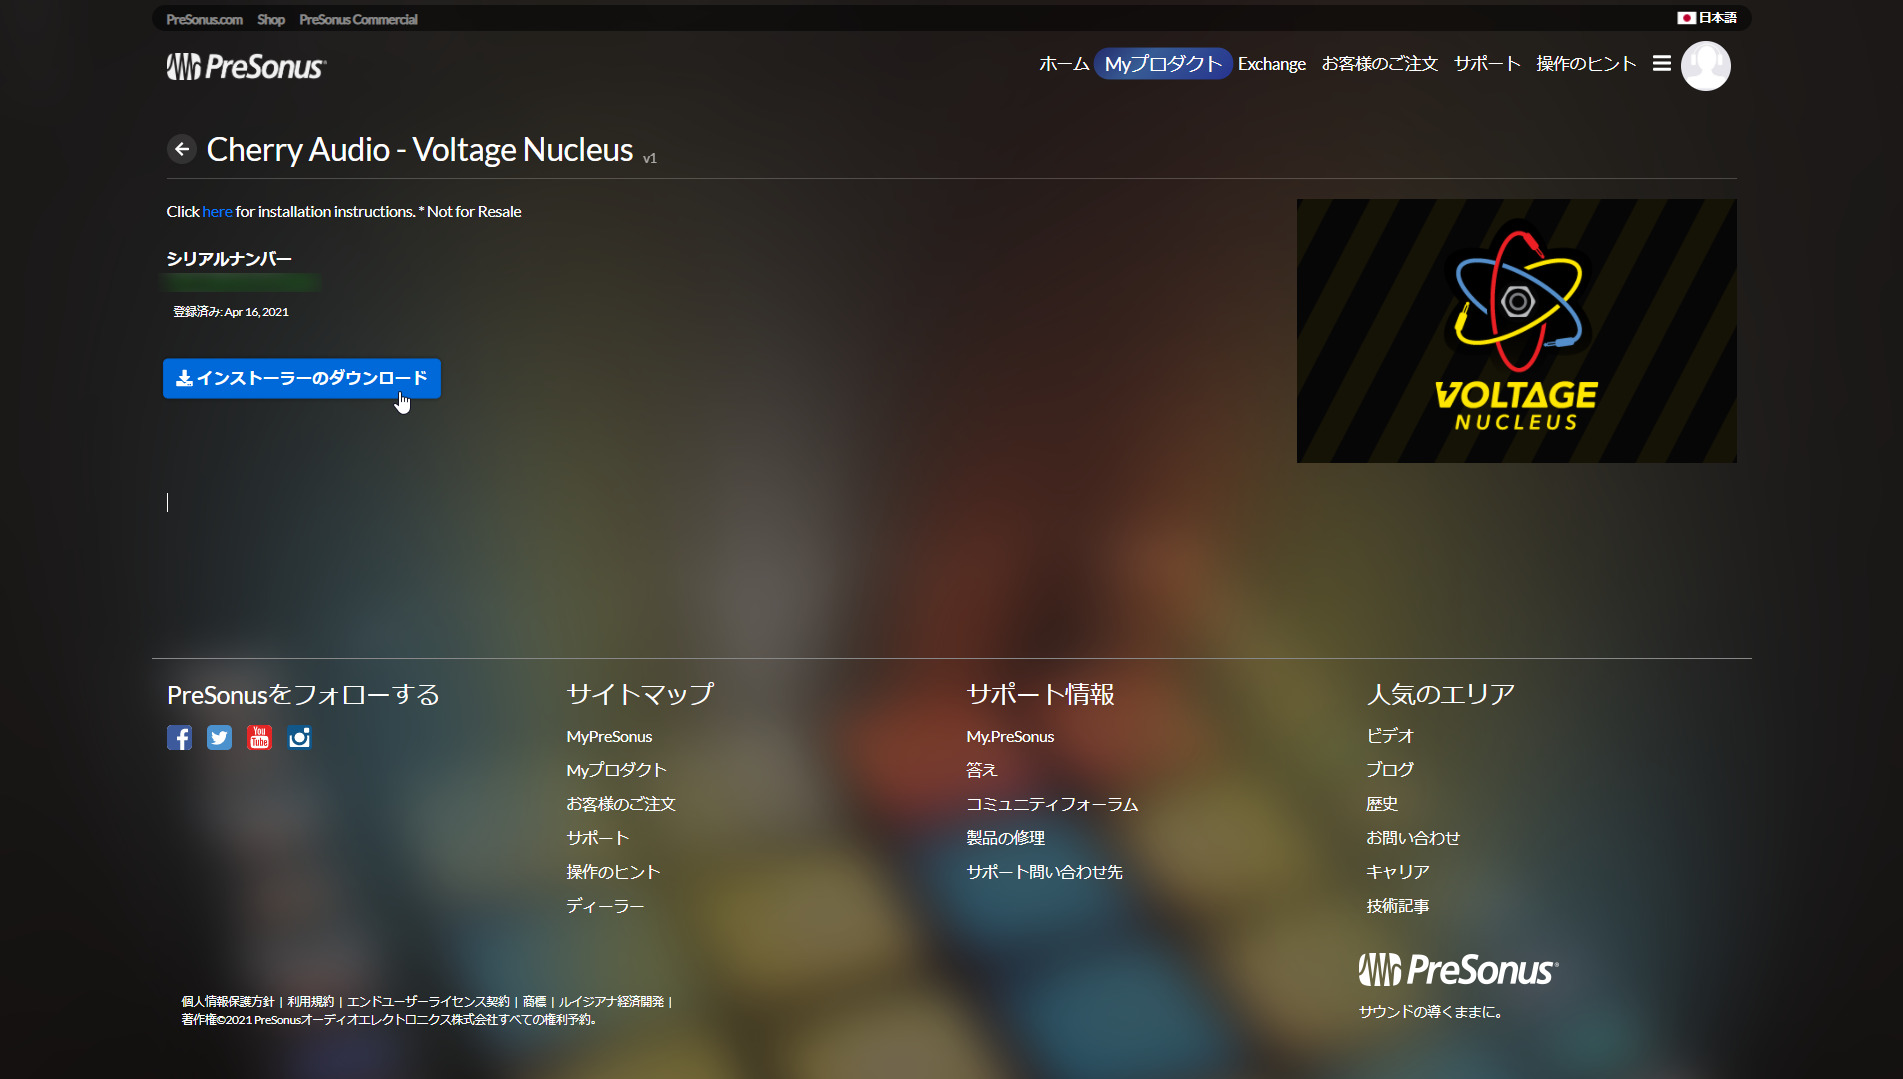This screenshot has height=1079, width=1903.
Task: Select the Myプロダクト navigation tab
Action: pyautogui.click(x=1163, y=64)
